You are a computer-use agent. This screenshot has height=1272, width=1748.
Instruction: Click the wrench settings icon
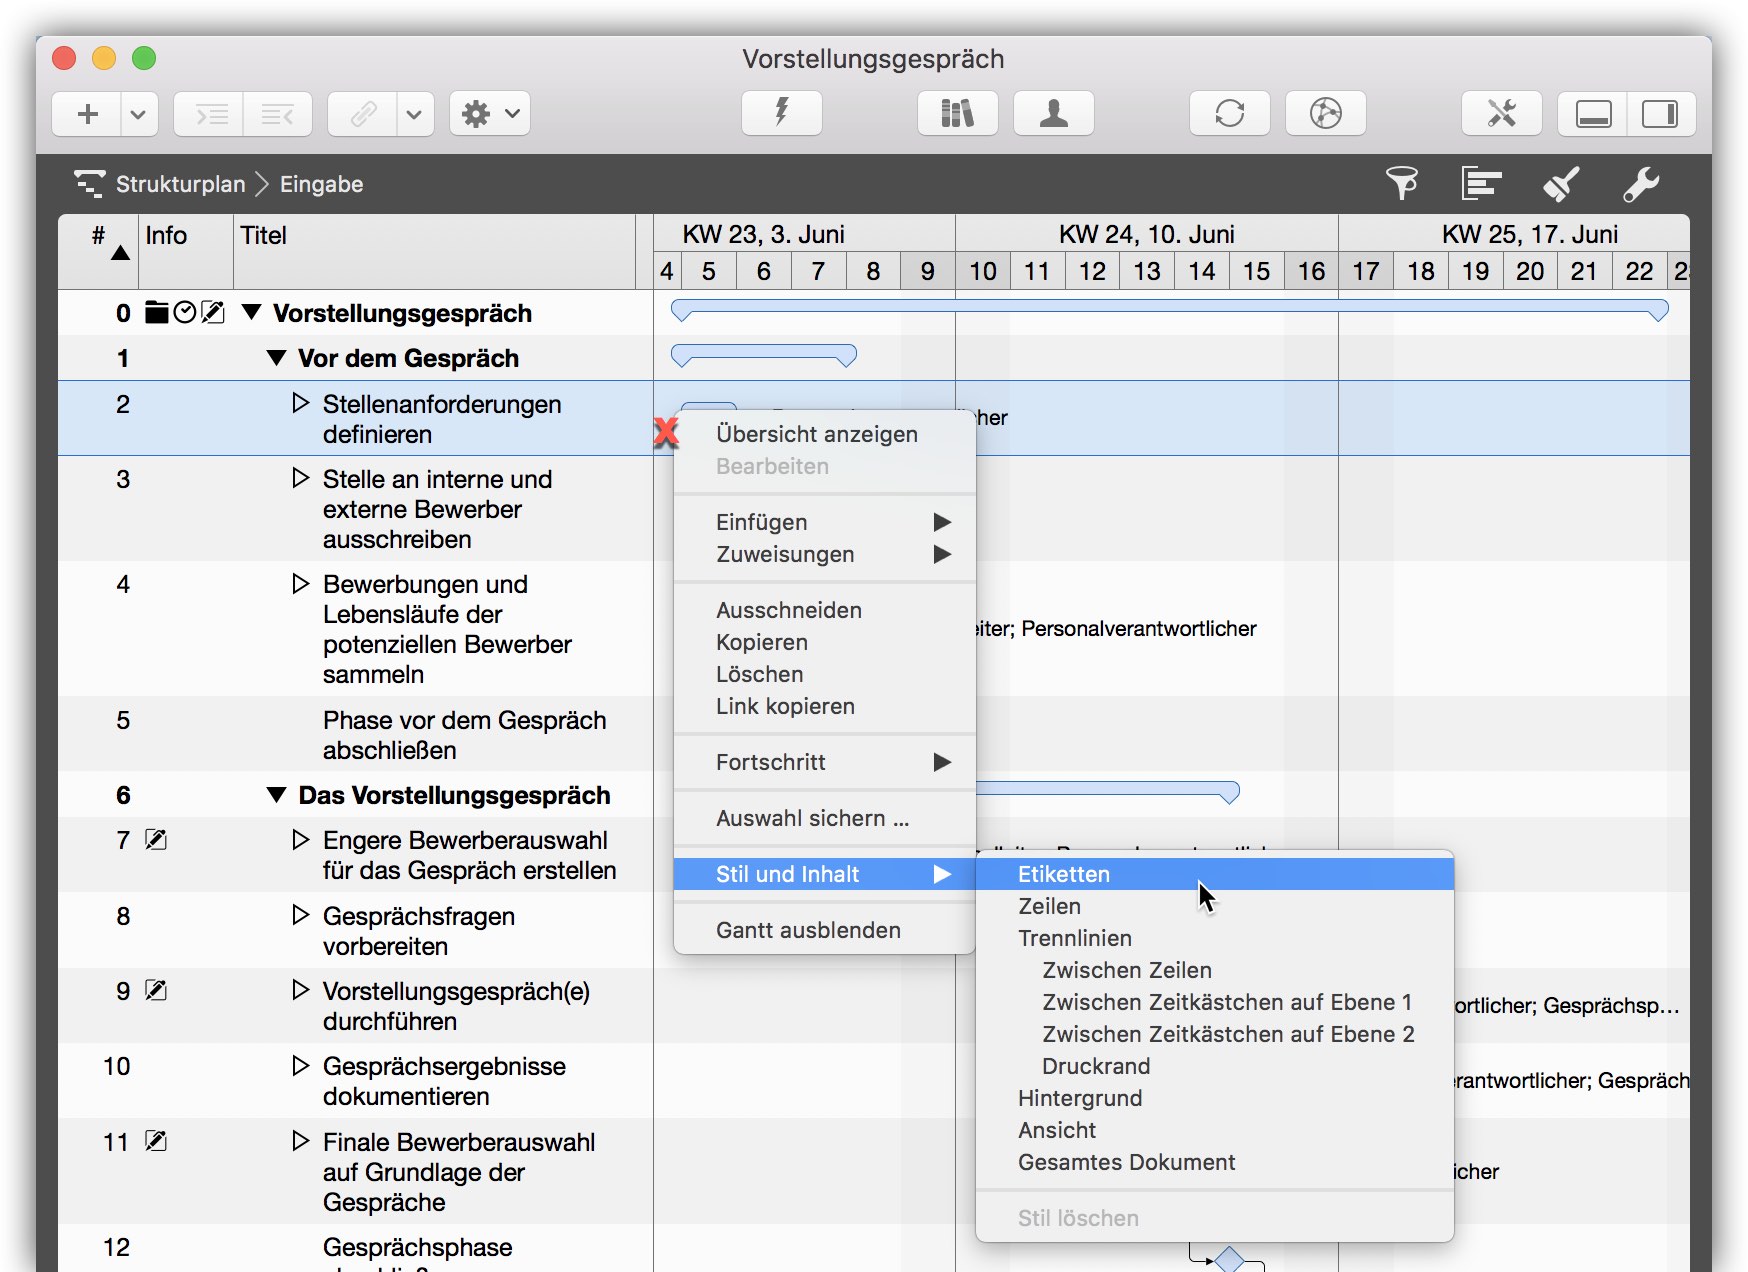click(1640, 184)
